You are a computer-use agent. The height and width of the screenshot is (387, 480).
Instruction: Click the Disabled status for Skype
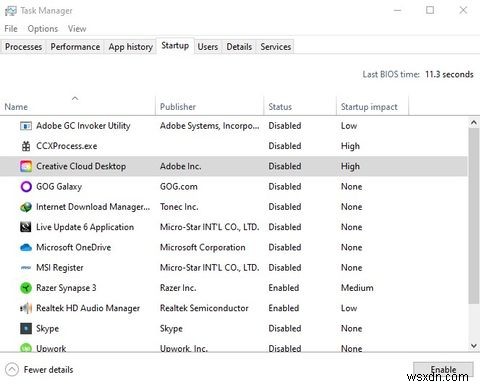(x=285, y=329)
